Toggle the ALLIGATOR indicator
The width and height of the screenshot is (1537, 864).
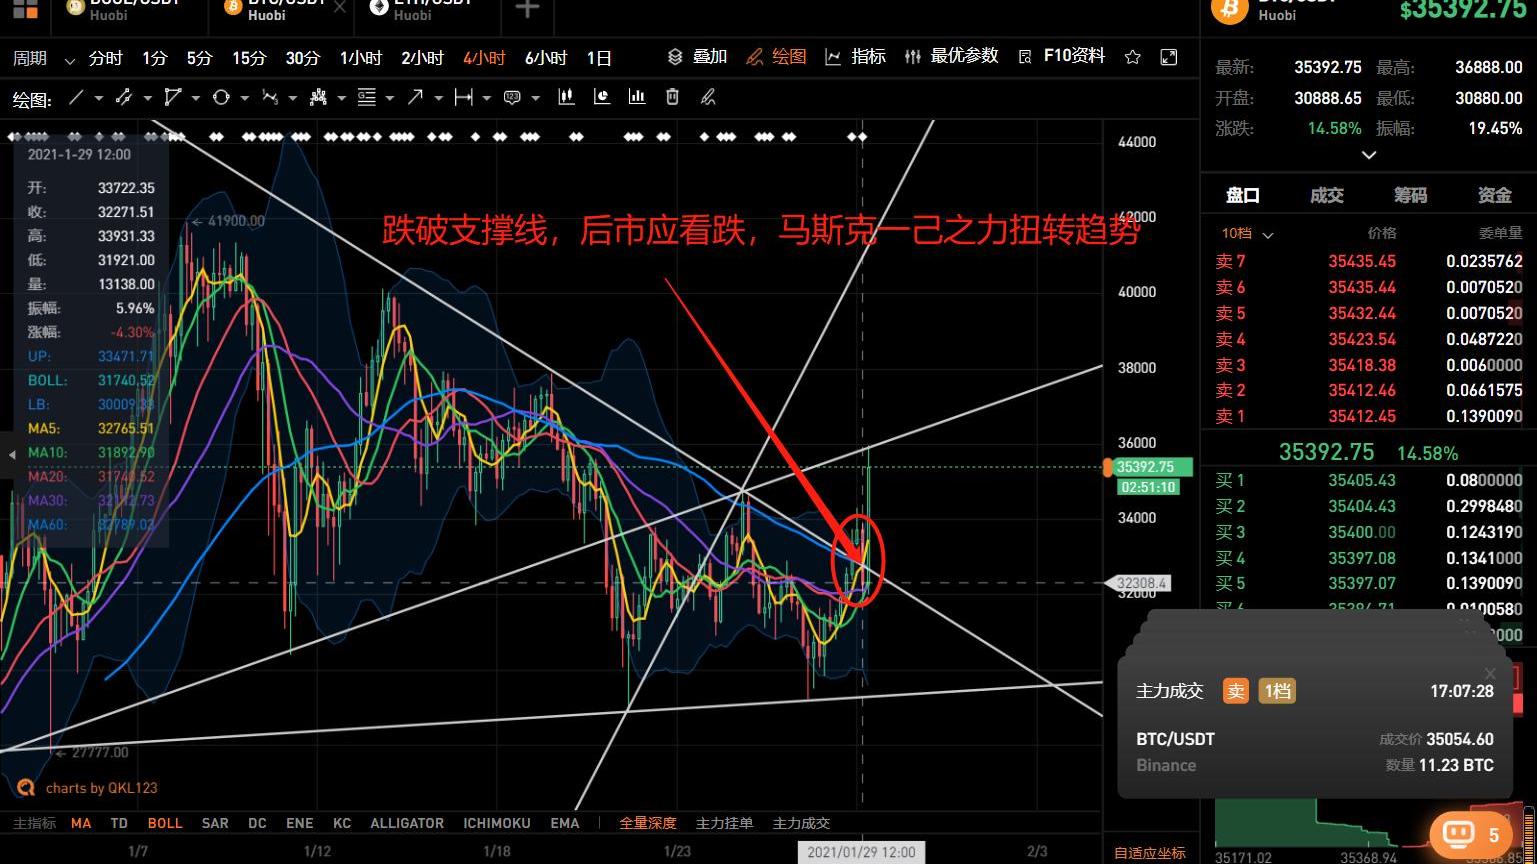pos(407,823)
